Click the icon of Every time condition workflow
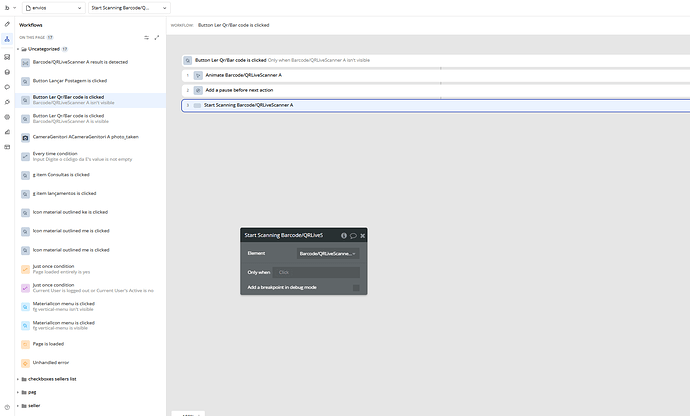Image resolution: width=690 pixels, height=416 pixels. pos(26,156)
